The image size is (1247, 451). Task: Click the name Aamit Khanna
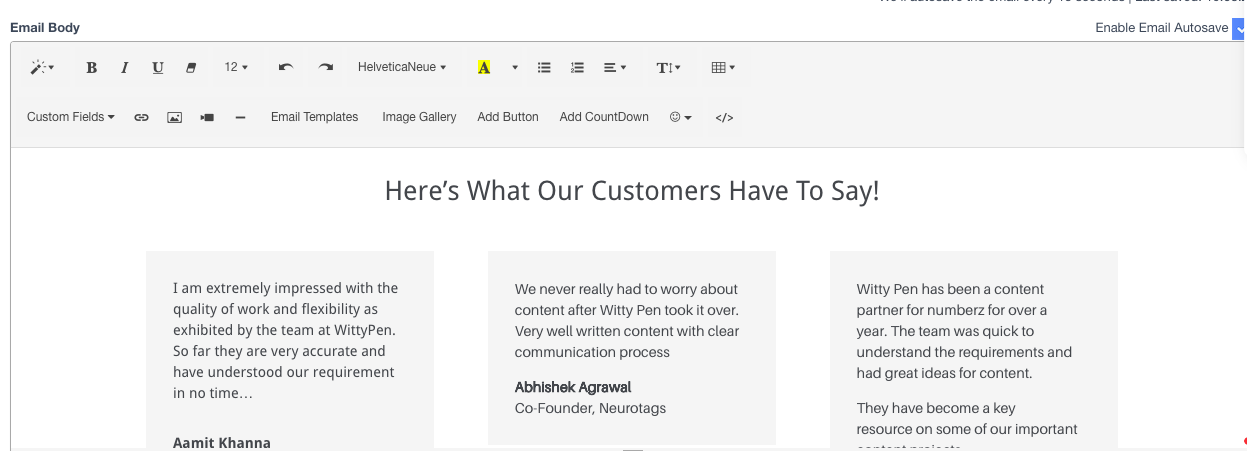pos(222,442)
